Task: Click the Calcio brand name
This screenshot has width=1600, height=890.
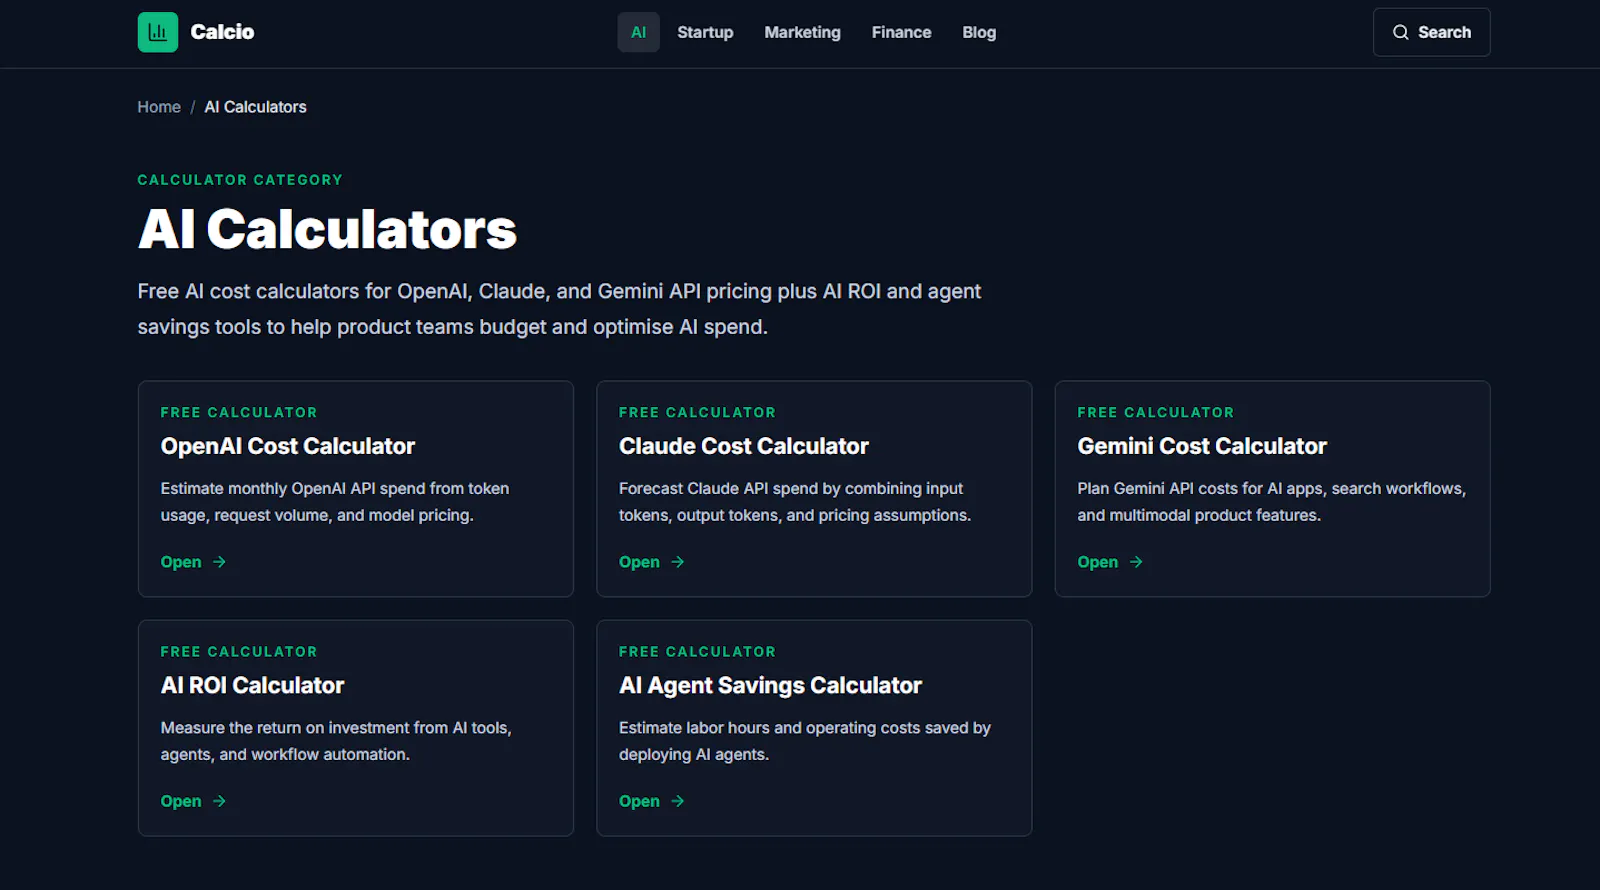Action: (x=222, y=32)
